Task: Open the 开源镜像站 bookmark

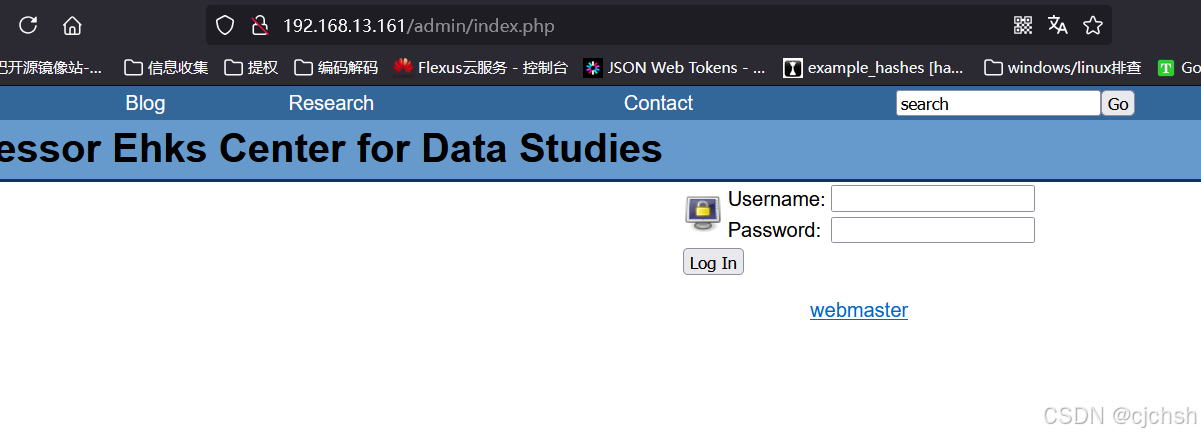Action: [x=51, y=68]
